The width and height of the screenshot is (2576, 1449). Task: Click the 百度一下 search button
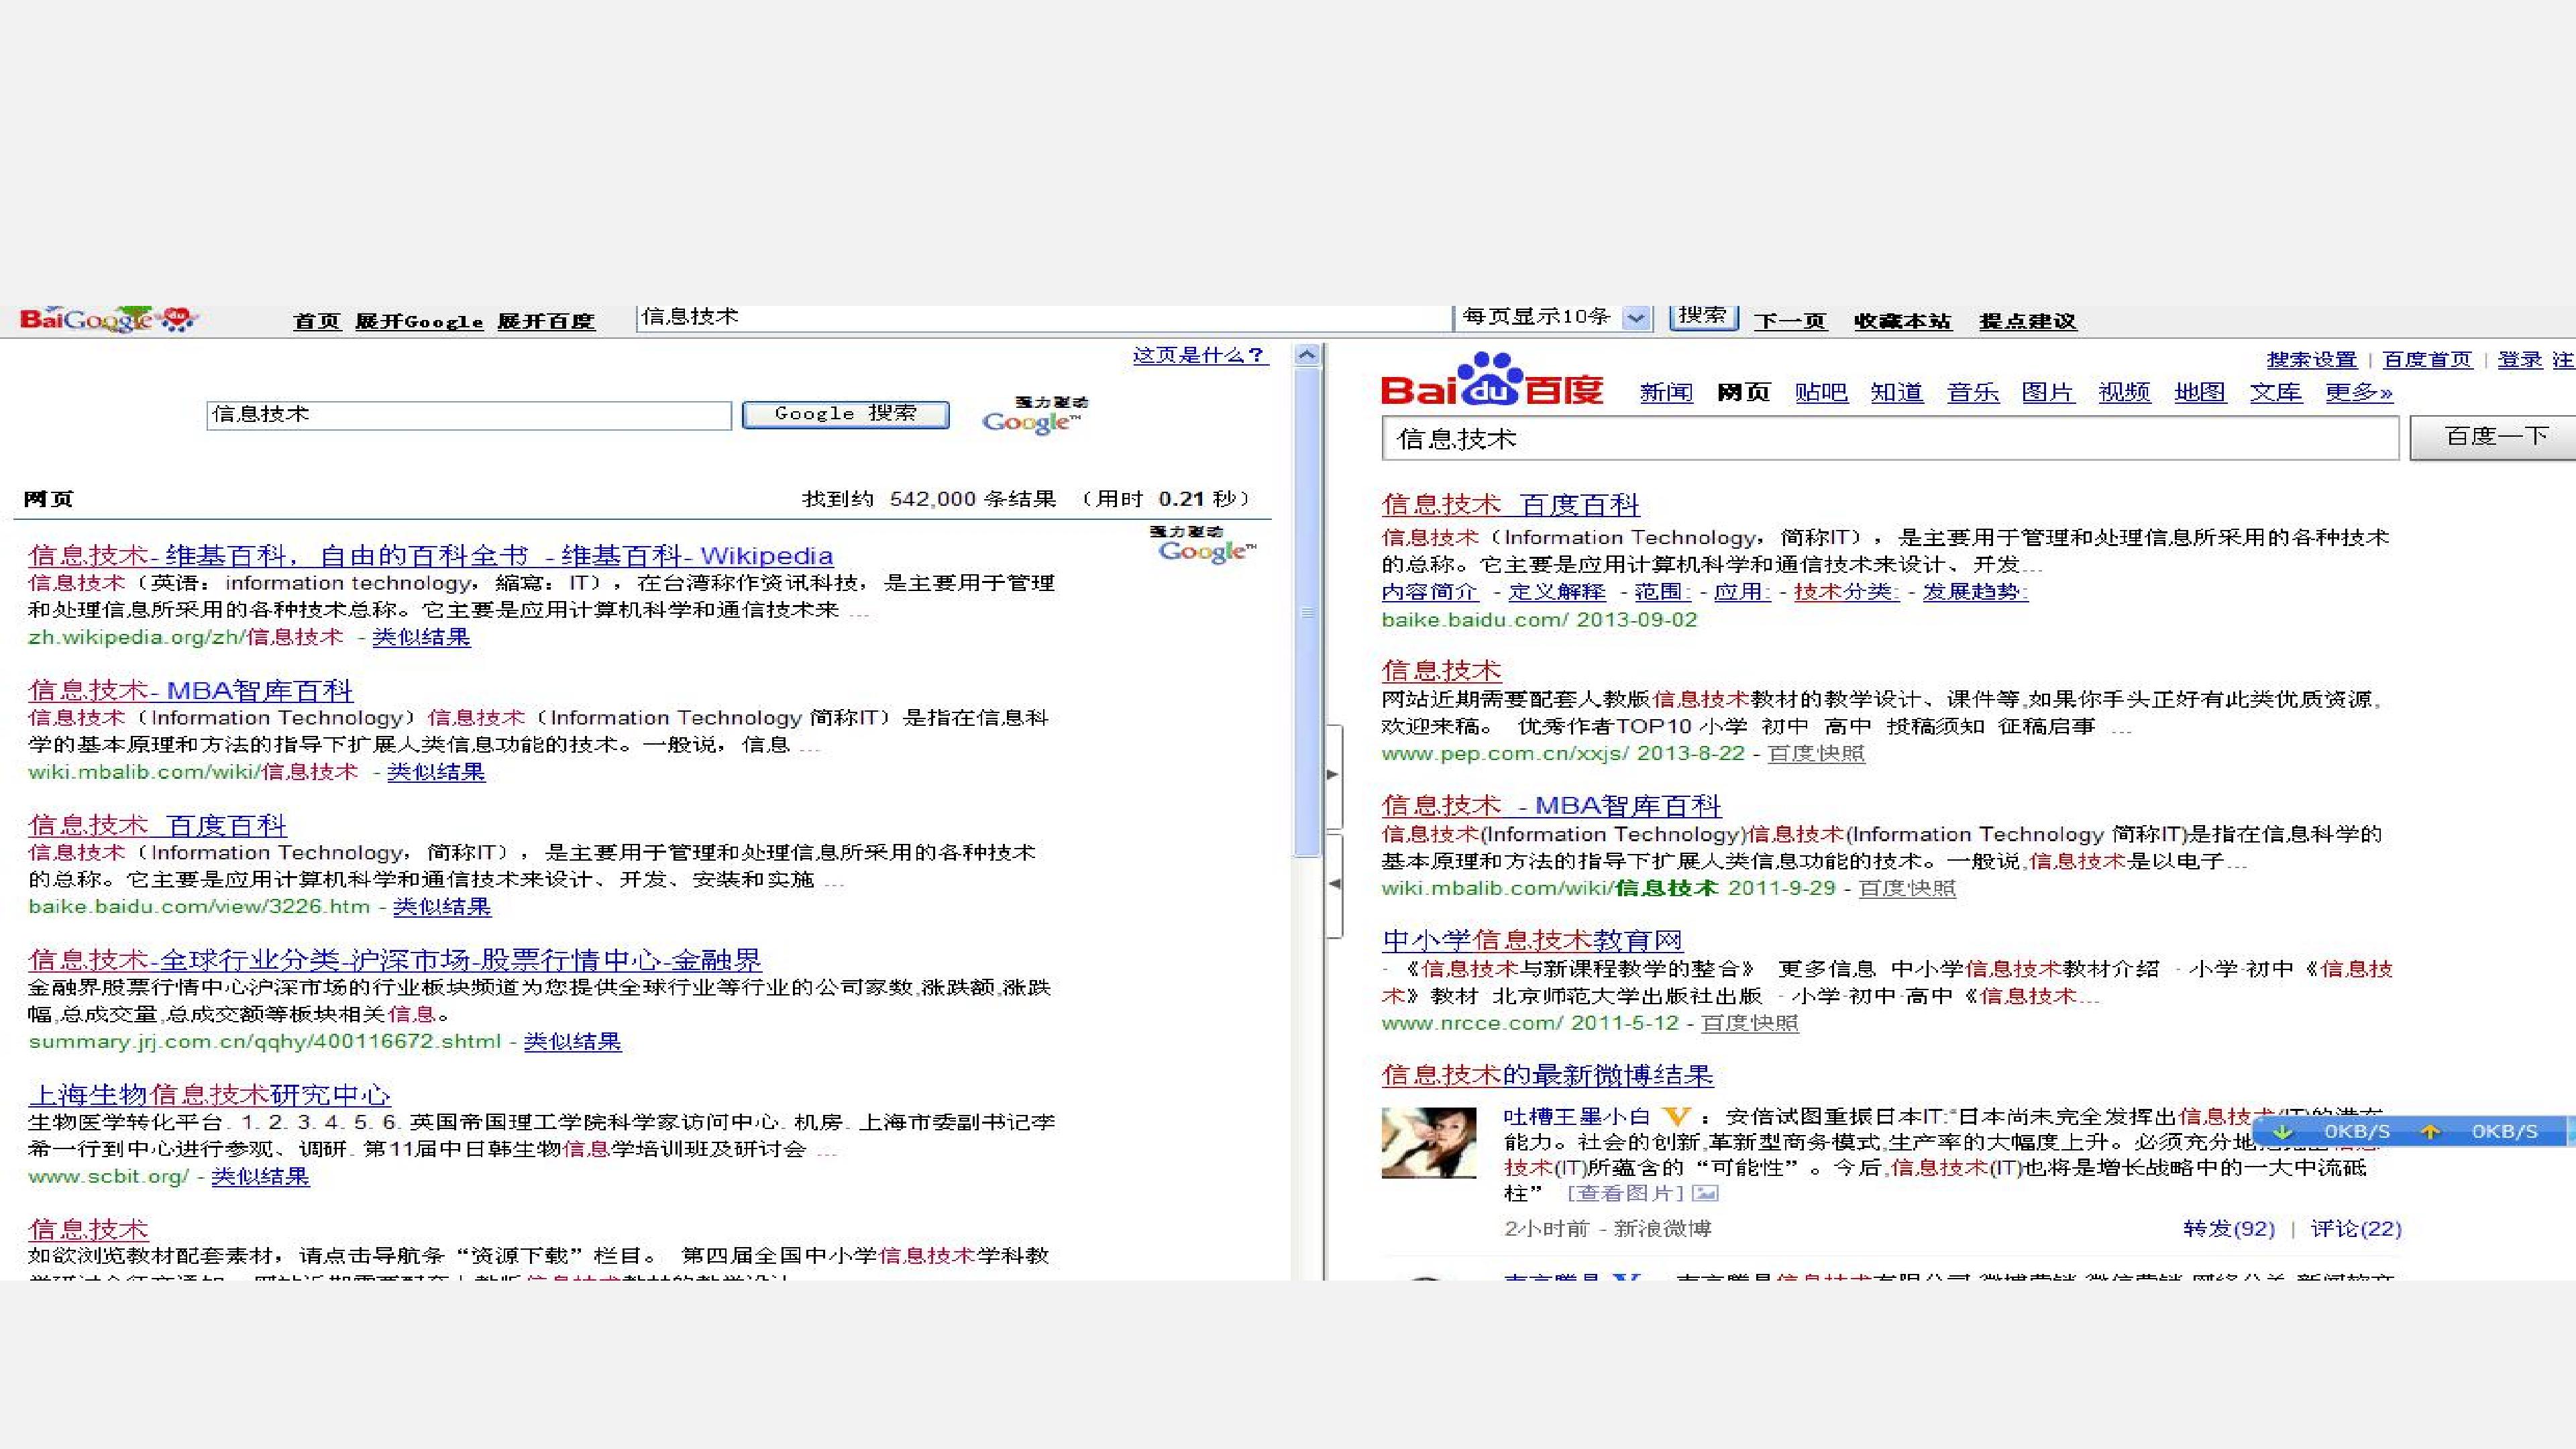click(x=2493, y=437)
